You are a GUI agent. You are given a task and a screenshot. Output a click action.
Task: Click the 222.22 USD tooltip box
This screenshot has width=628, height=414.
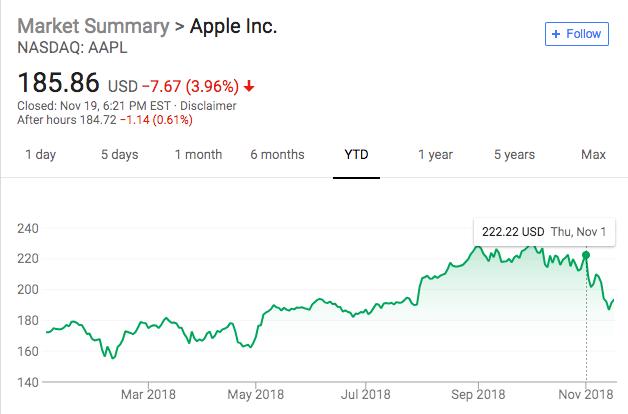click(544, 232)
